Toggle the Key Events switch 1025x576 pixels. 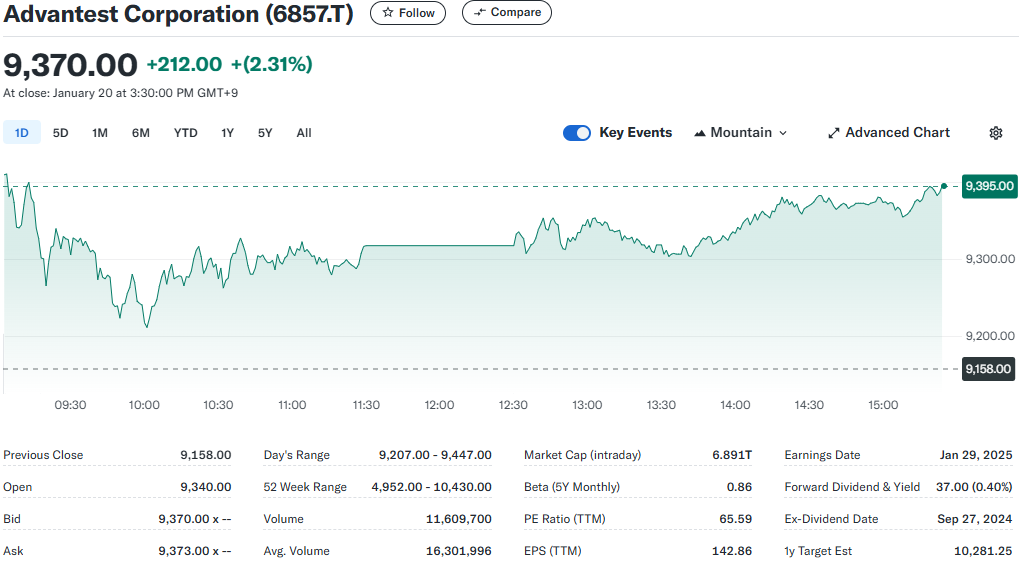tap(577, 133)
